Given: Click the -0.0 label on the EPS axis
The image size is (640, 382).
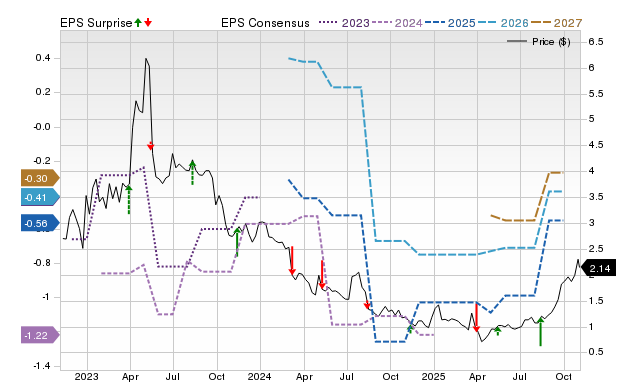Looking at the screenshot, I should (42, 127).
